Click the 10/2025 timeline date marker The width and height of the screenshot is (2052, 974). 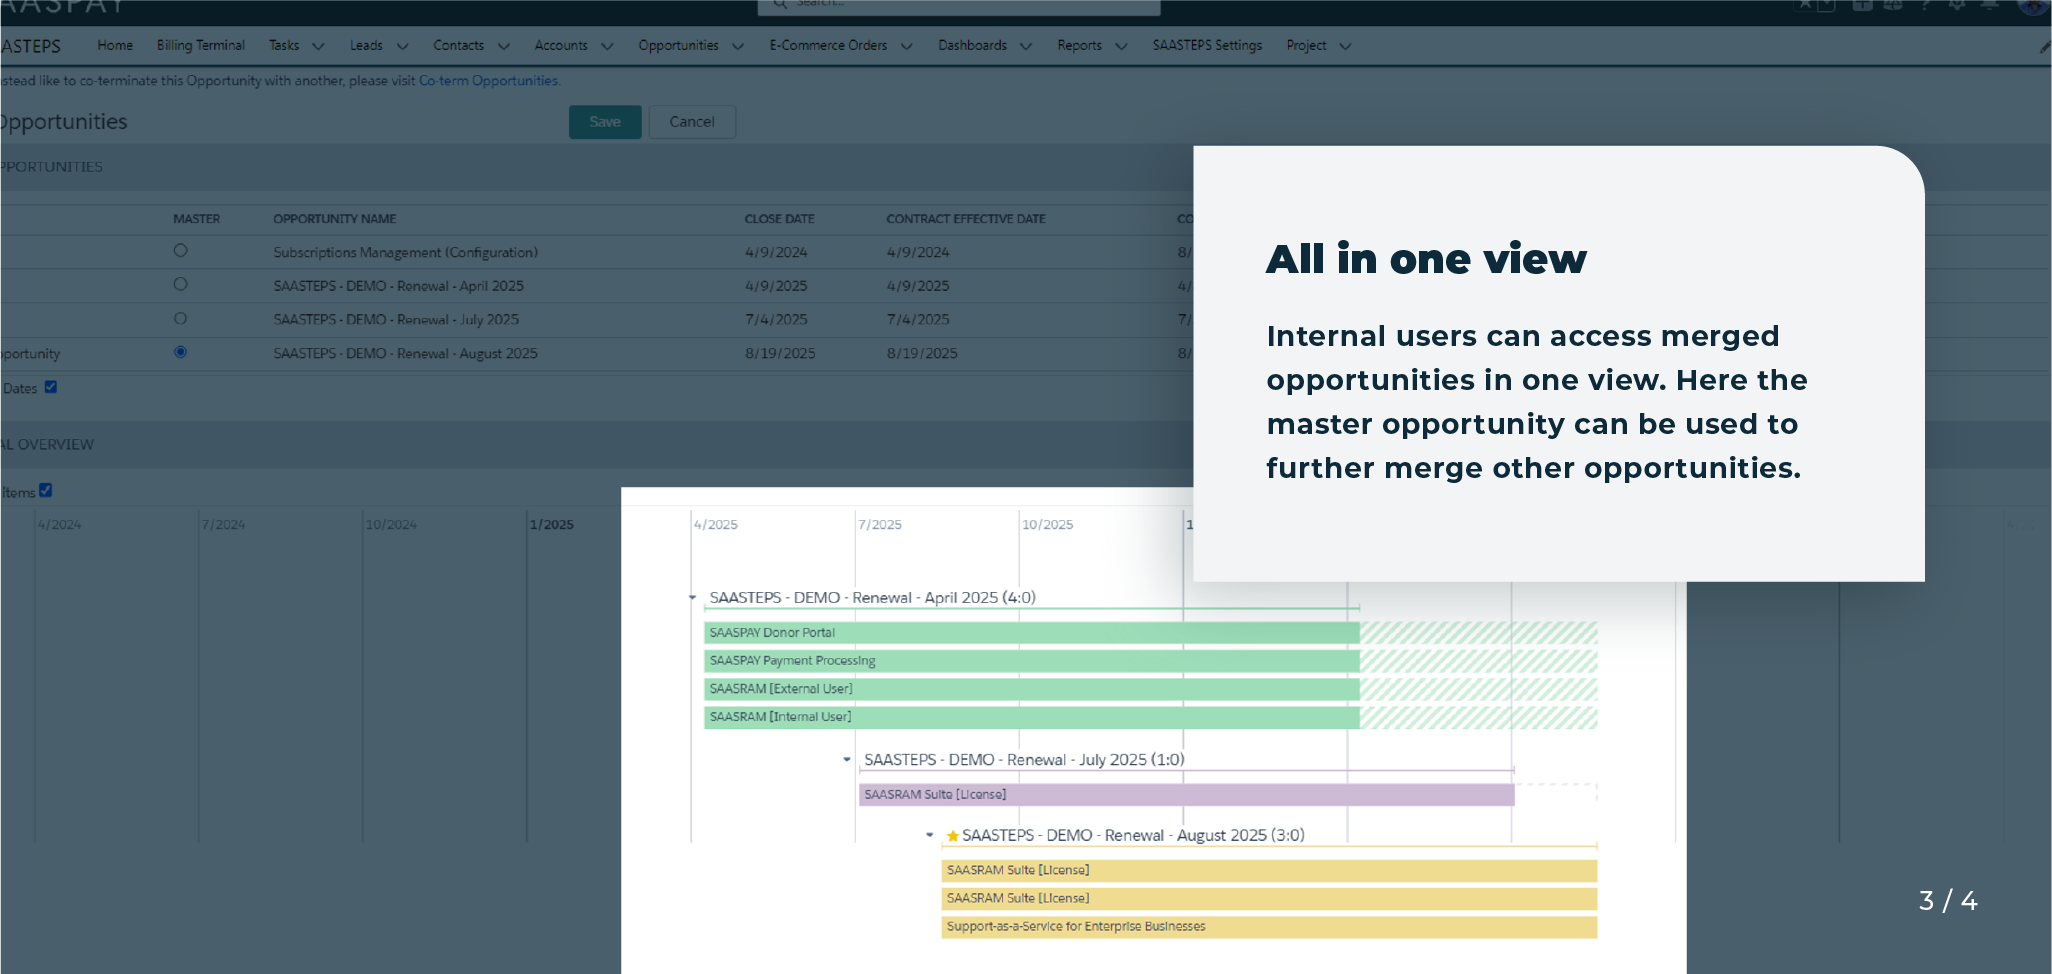[x=1047, y=525]
